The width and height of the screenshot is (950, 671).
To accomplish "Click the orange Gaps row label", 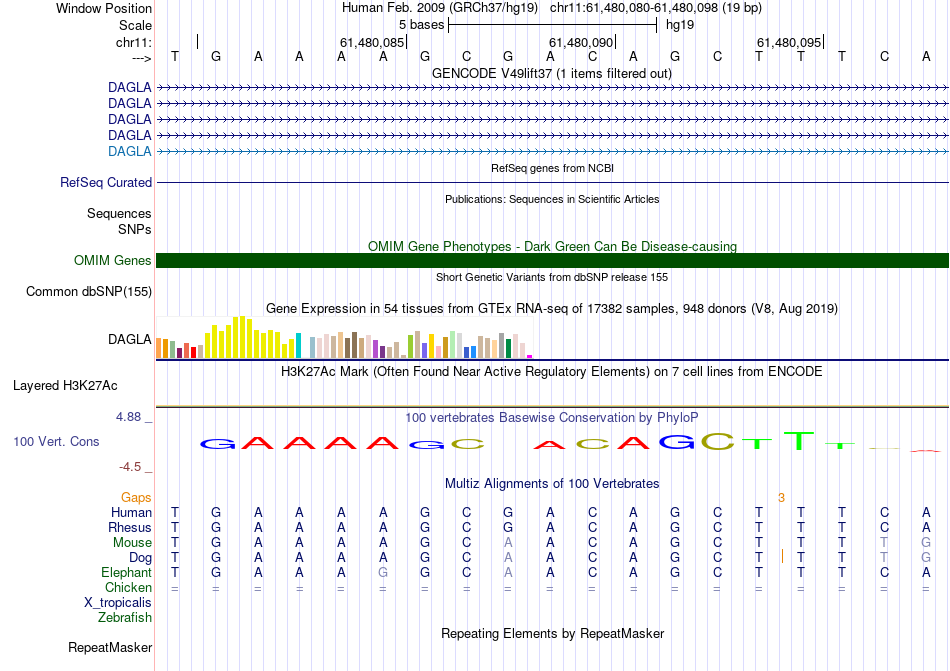I will coord(136,497).
